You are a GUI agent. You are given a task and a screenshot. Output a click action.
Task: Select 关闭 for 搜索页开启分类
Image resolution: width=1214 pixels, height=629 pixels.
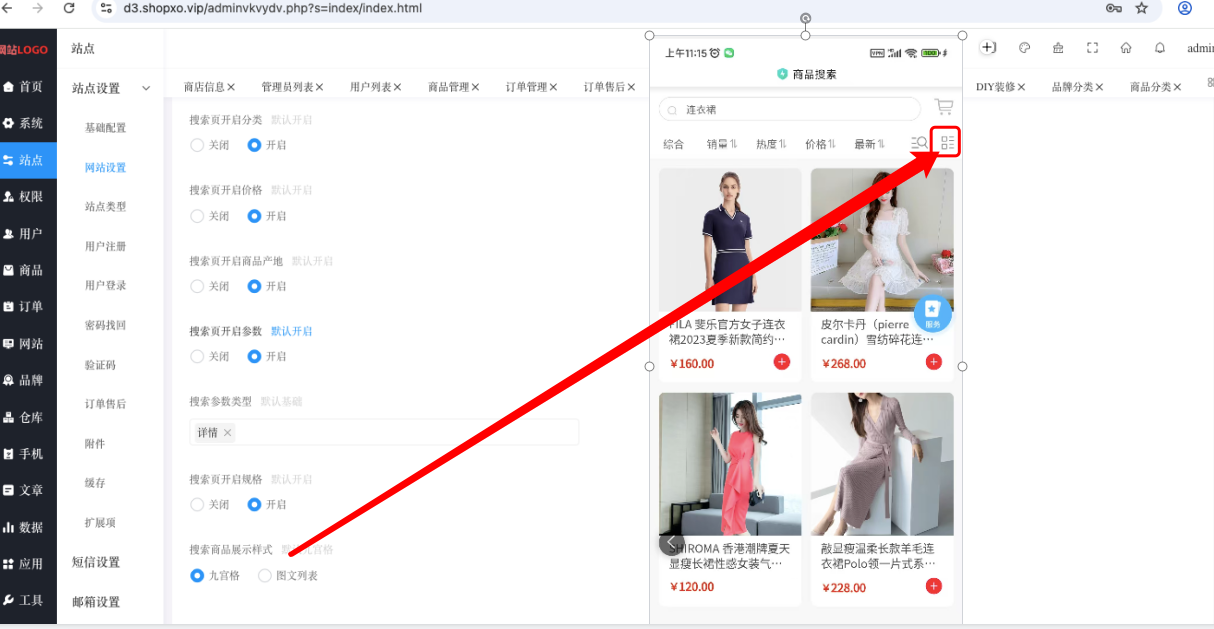pos(210,145)
